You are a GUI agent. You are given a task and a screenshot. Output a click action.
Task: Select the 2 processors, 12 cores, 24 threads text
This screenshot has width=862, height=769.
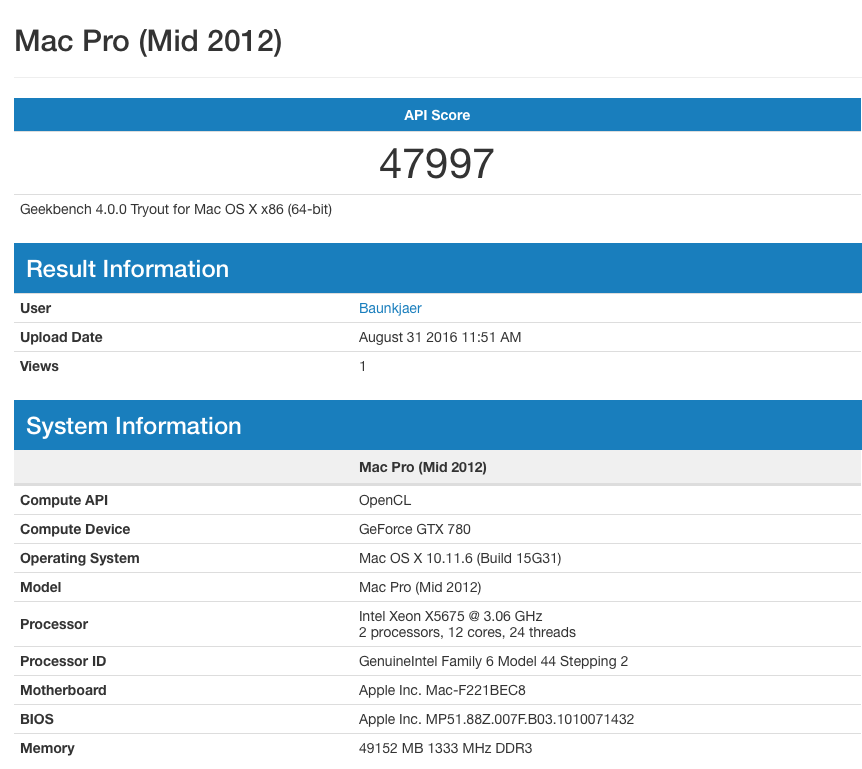pyautogui.click(x=467, y=633)
